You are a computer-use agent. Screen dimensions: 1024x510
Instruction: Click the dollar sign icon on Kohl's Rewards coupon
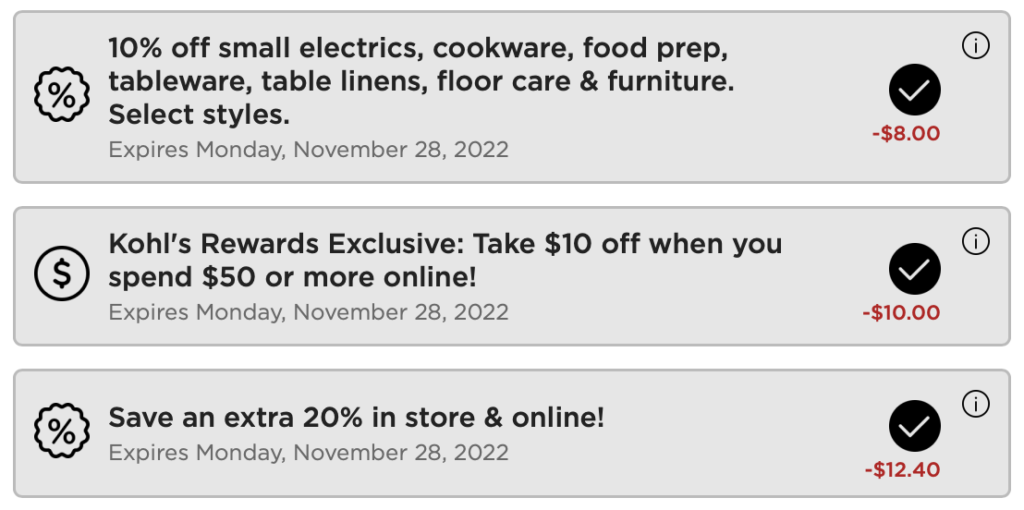pos(61,274)
